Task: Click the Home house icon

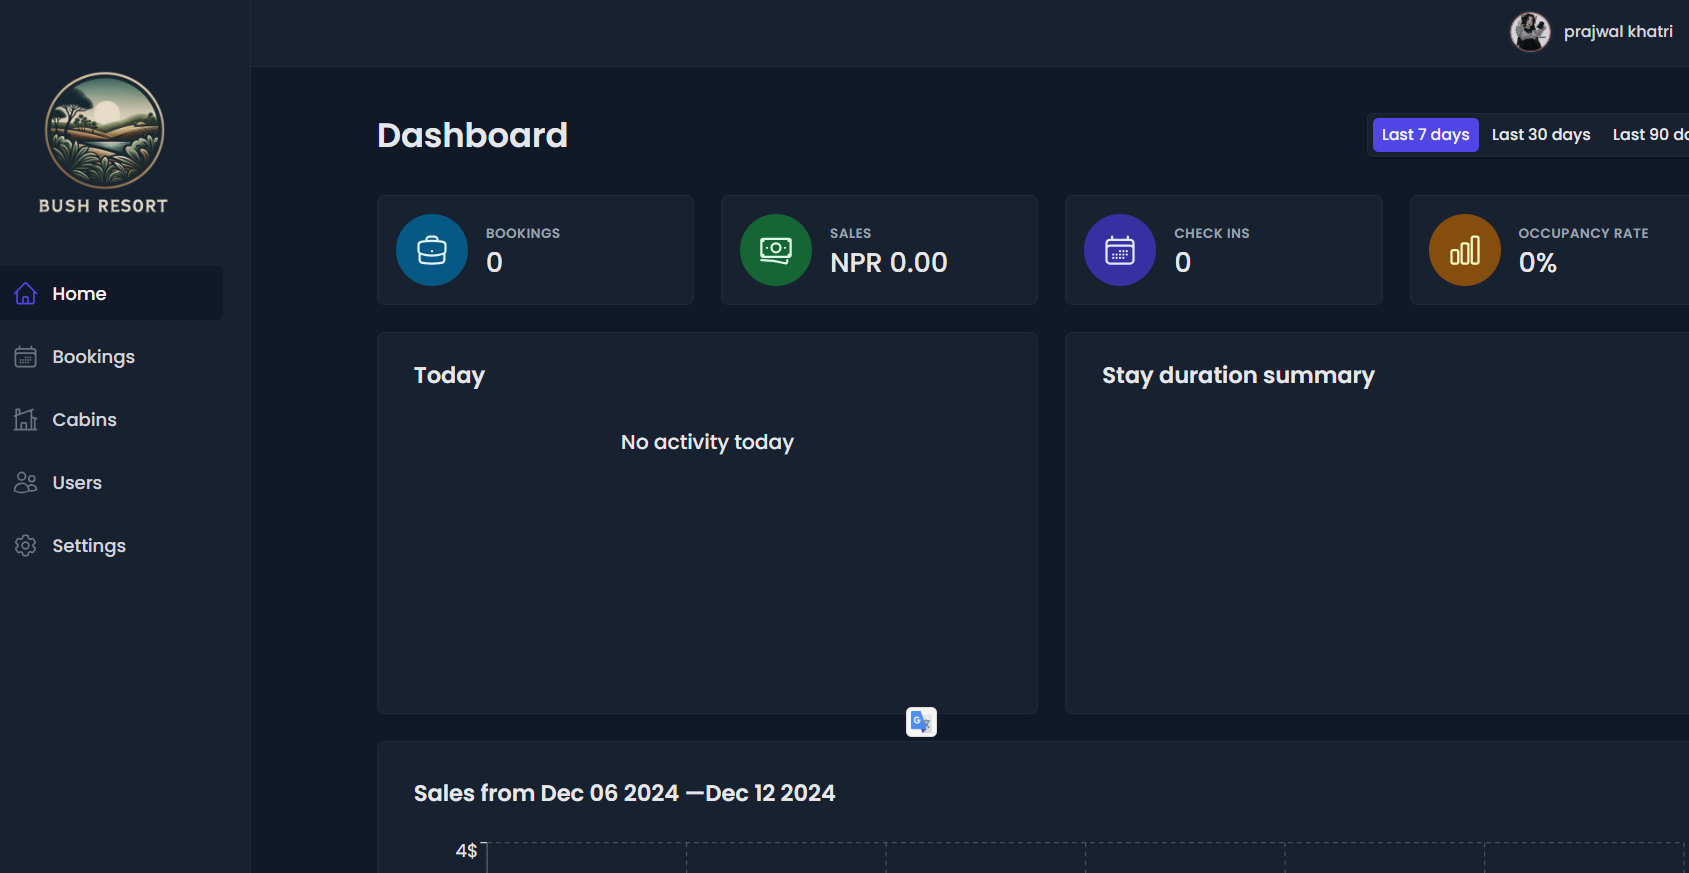Action: pyautogui.click(x=26, y=293)
